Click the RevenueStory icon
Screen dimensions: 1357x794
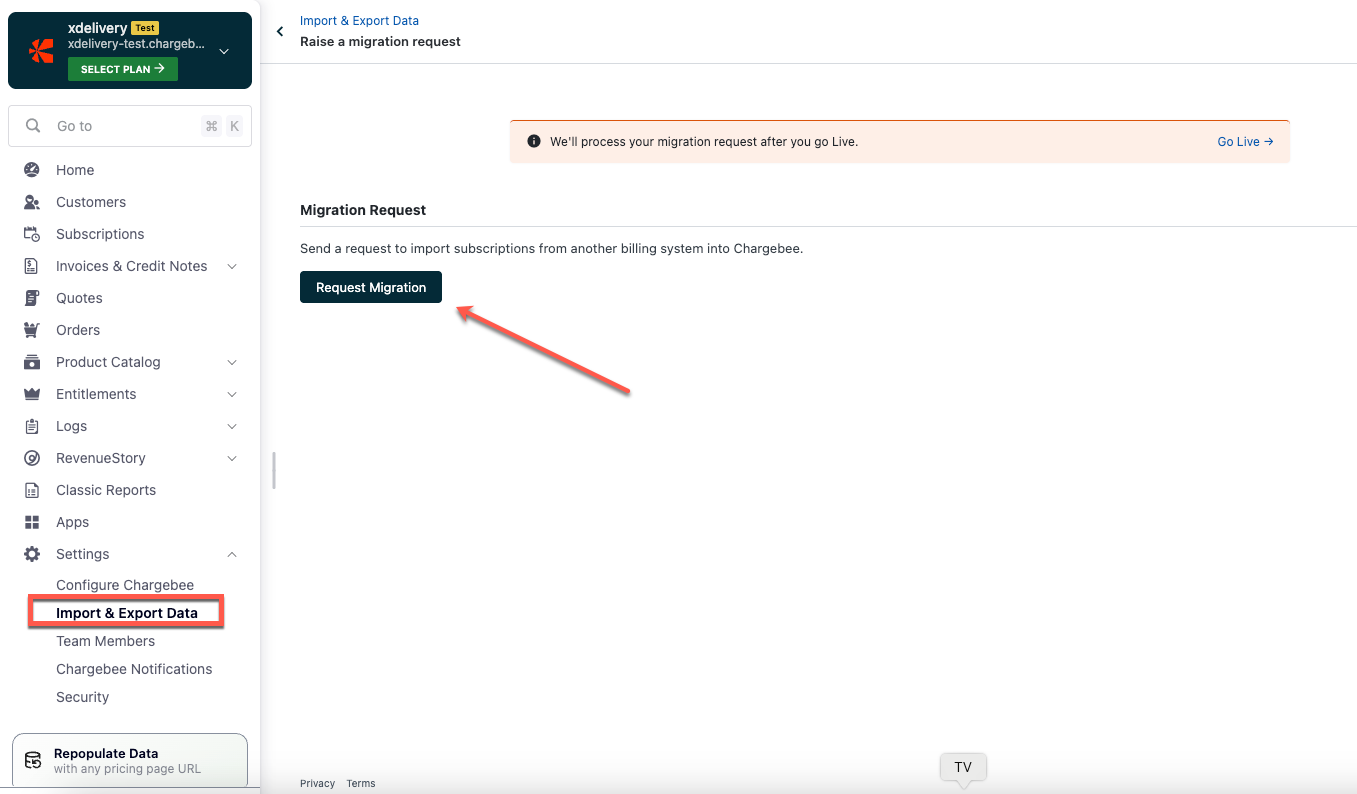point(33,458)
